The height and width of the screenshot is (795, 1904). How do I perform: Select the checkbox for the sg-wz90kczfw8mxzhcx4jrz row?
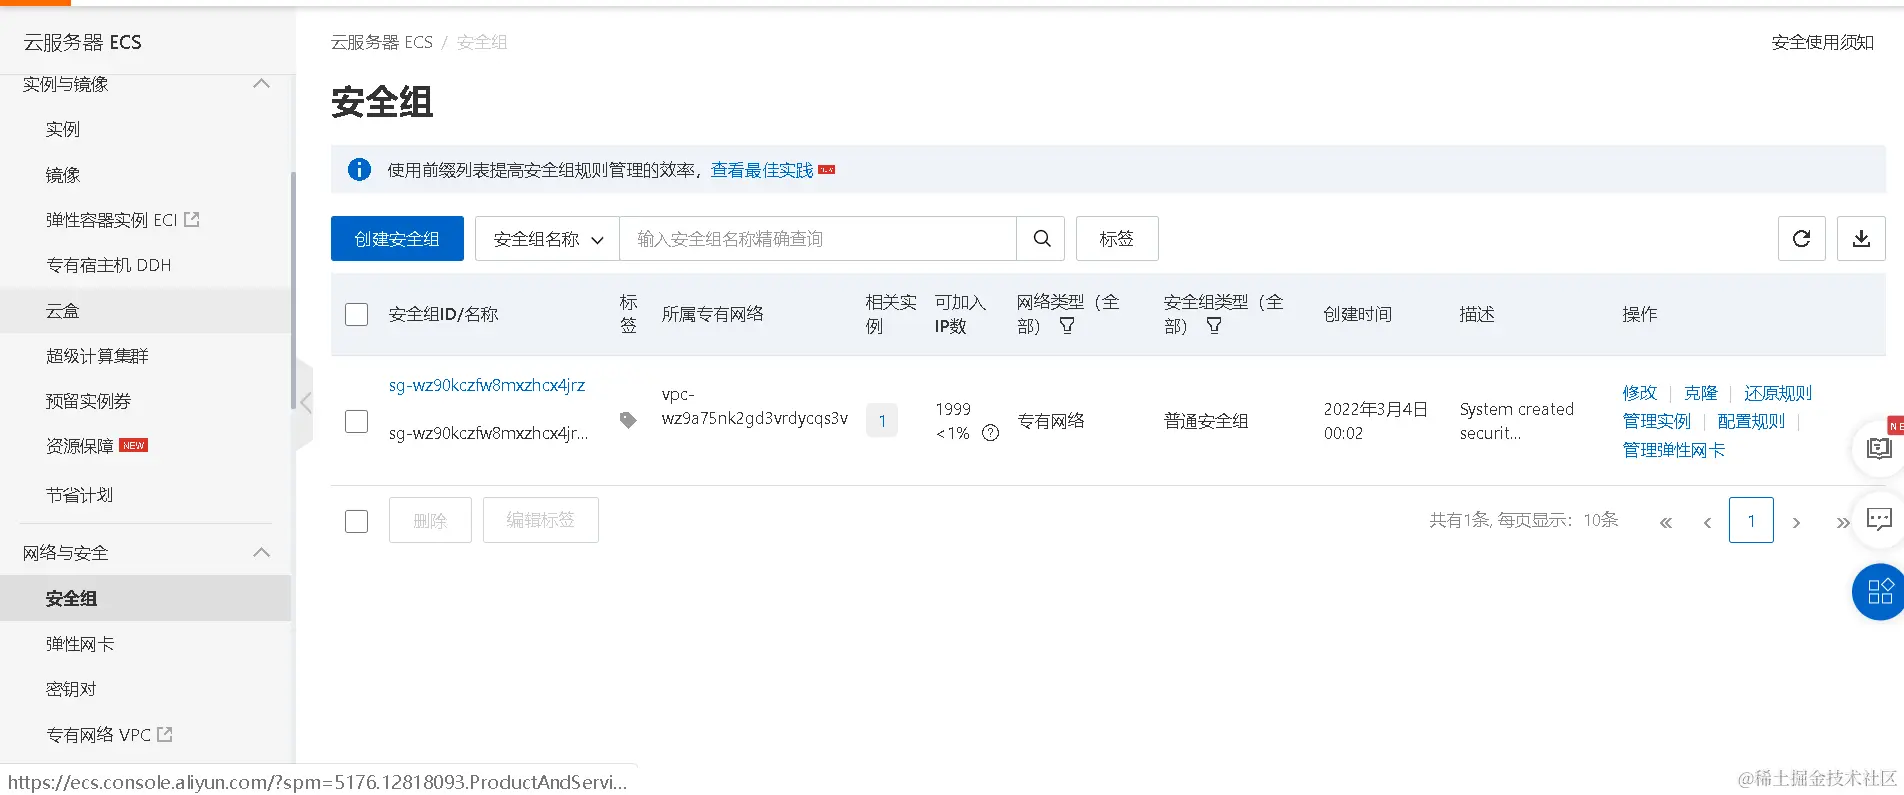(356, 421)
